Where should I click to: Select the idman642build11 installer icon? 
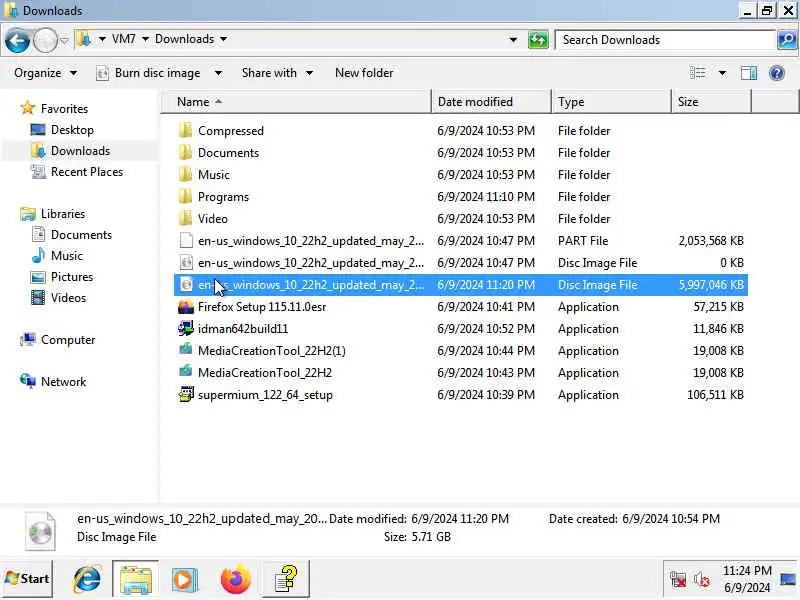[186, 328]
